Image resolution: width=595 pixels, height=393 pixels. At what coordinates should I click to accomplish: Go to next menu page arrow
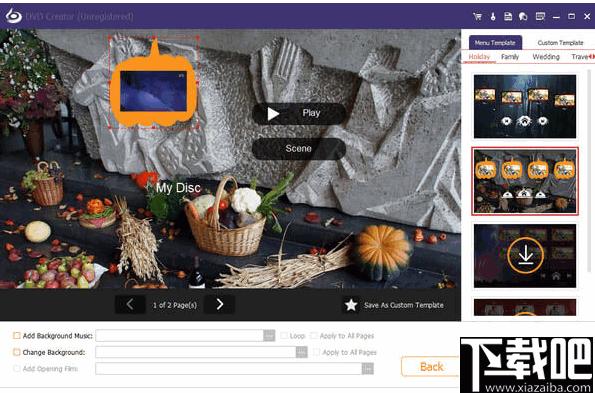tap(220, 304)
